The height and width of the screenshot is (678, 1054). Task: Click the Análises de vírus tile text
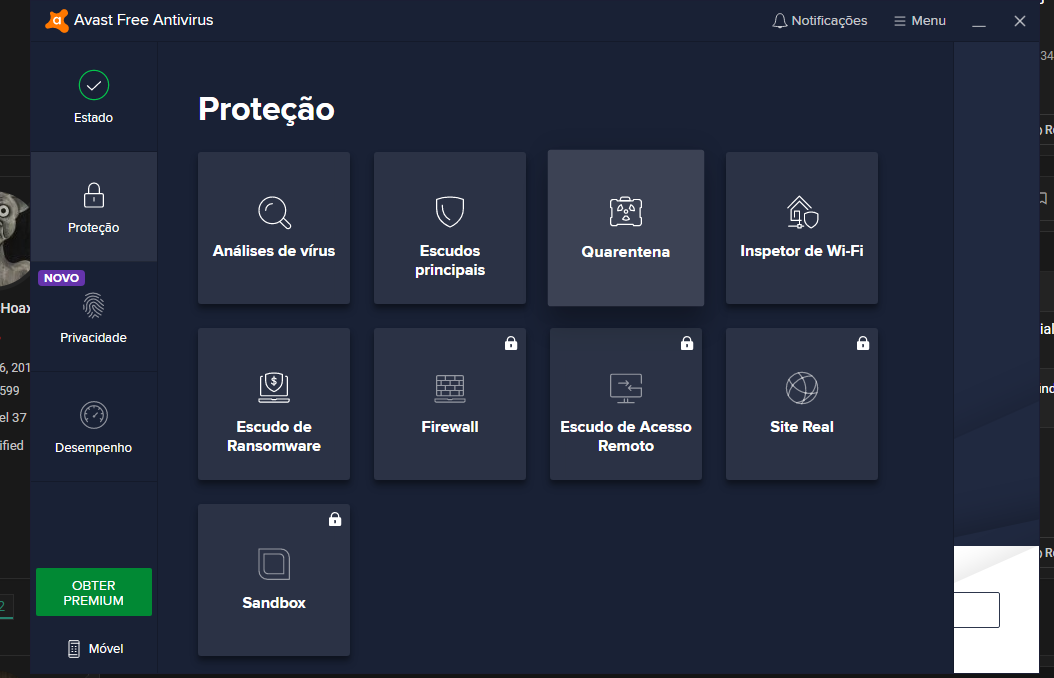pos(274,251)
